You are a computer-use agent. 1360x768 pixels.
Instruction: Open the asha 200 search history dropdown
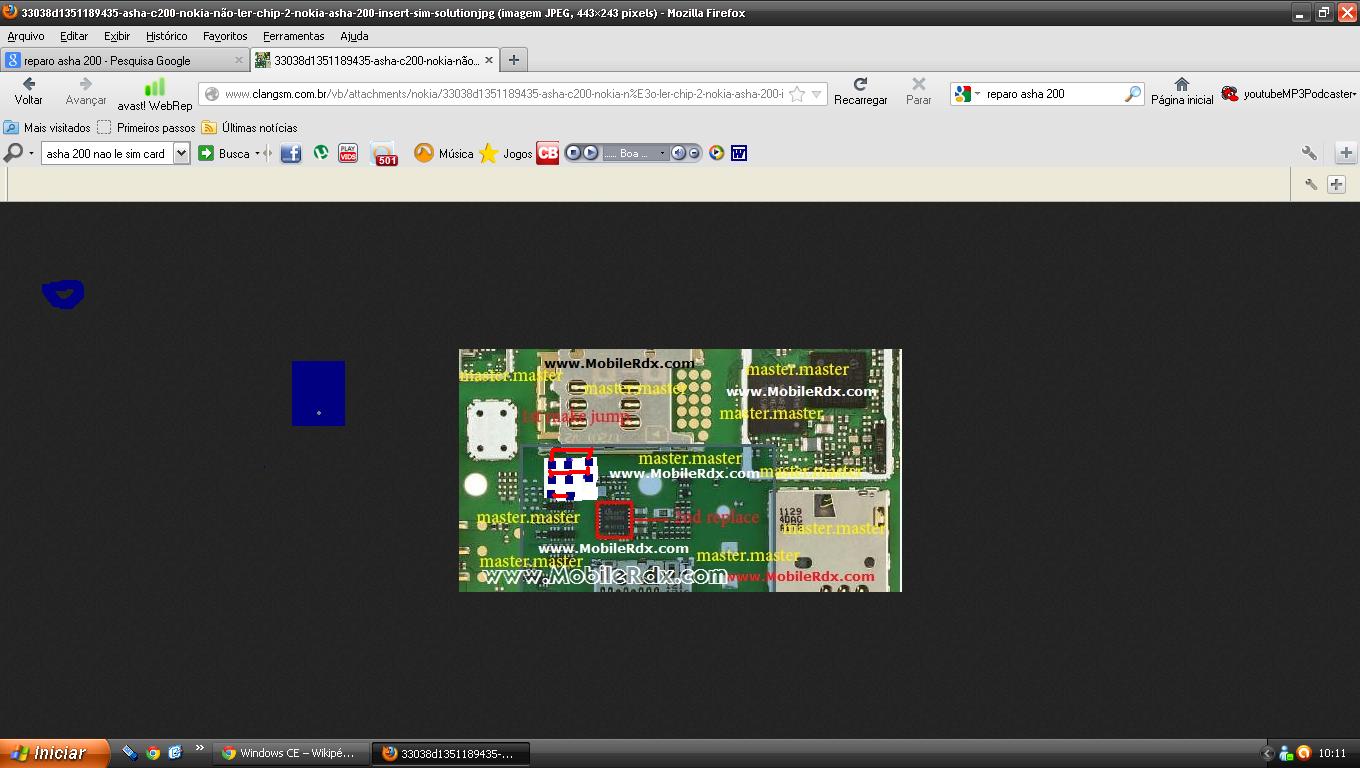[181, 153]
